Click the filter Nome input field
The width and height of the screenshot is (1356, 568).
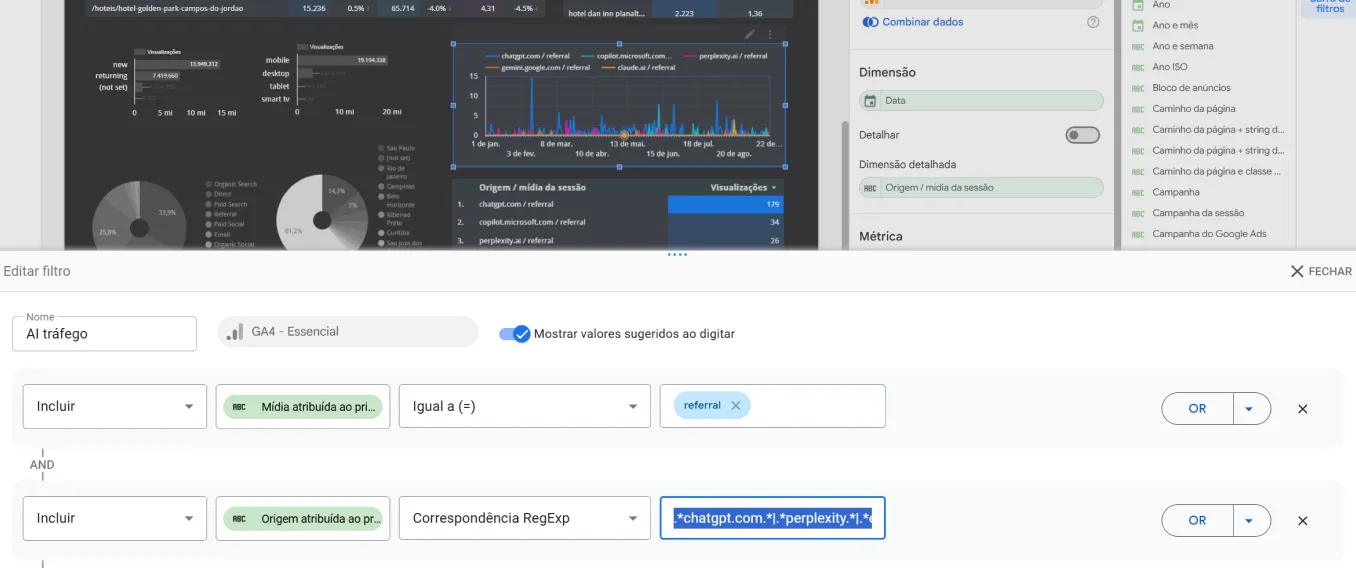pyautogui.click(x=105, y=335)
